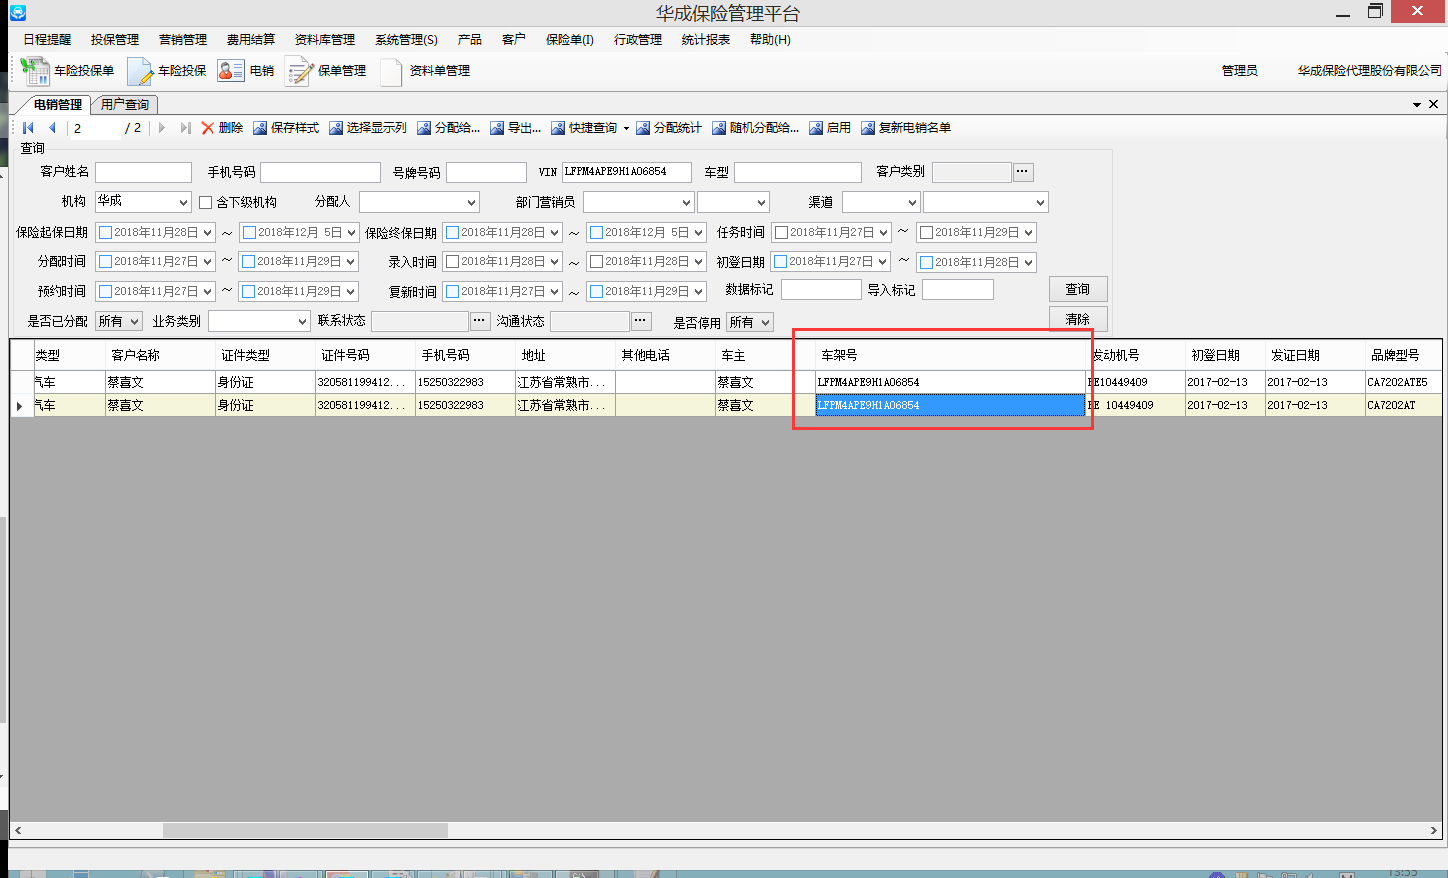
Task: Click the 电销 person icon
Action: (230, 71)
